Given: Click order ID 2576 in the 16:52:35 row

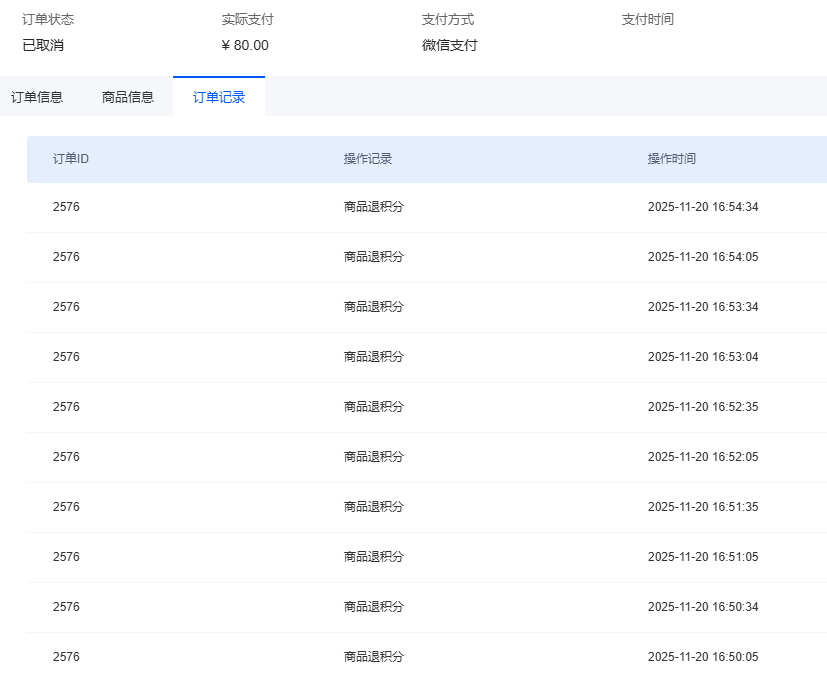Looking at the screenshot, I should coord(66,407).
